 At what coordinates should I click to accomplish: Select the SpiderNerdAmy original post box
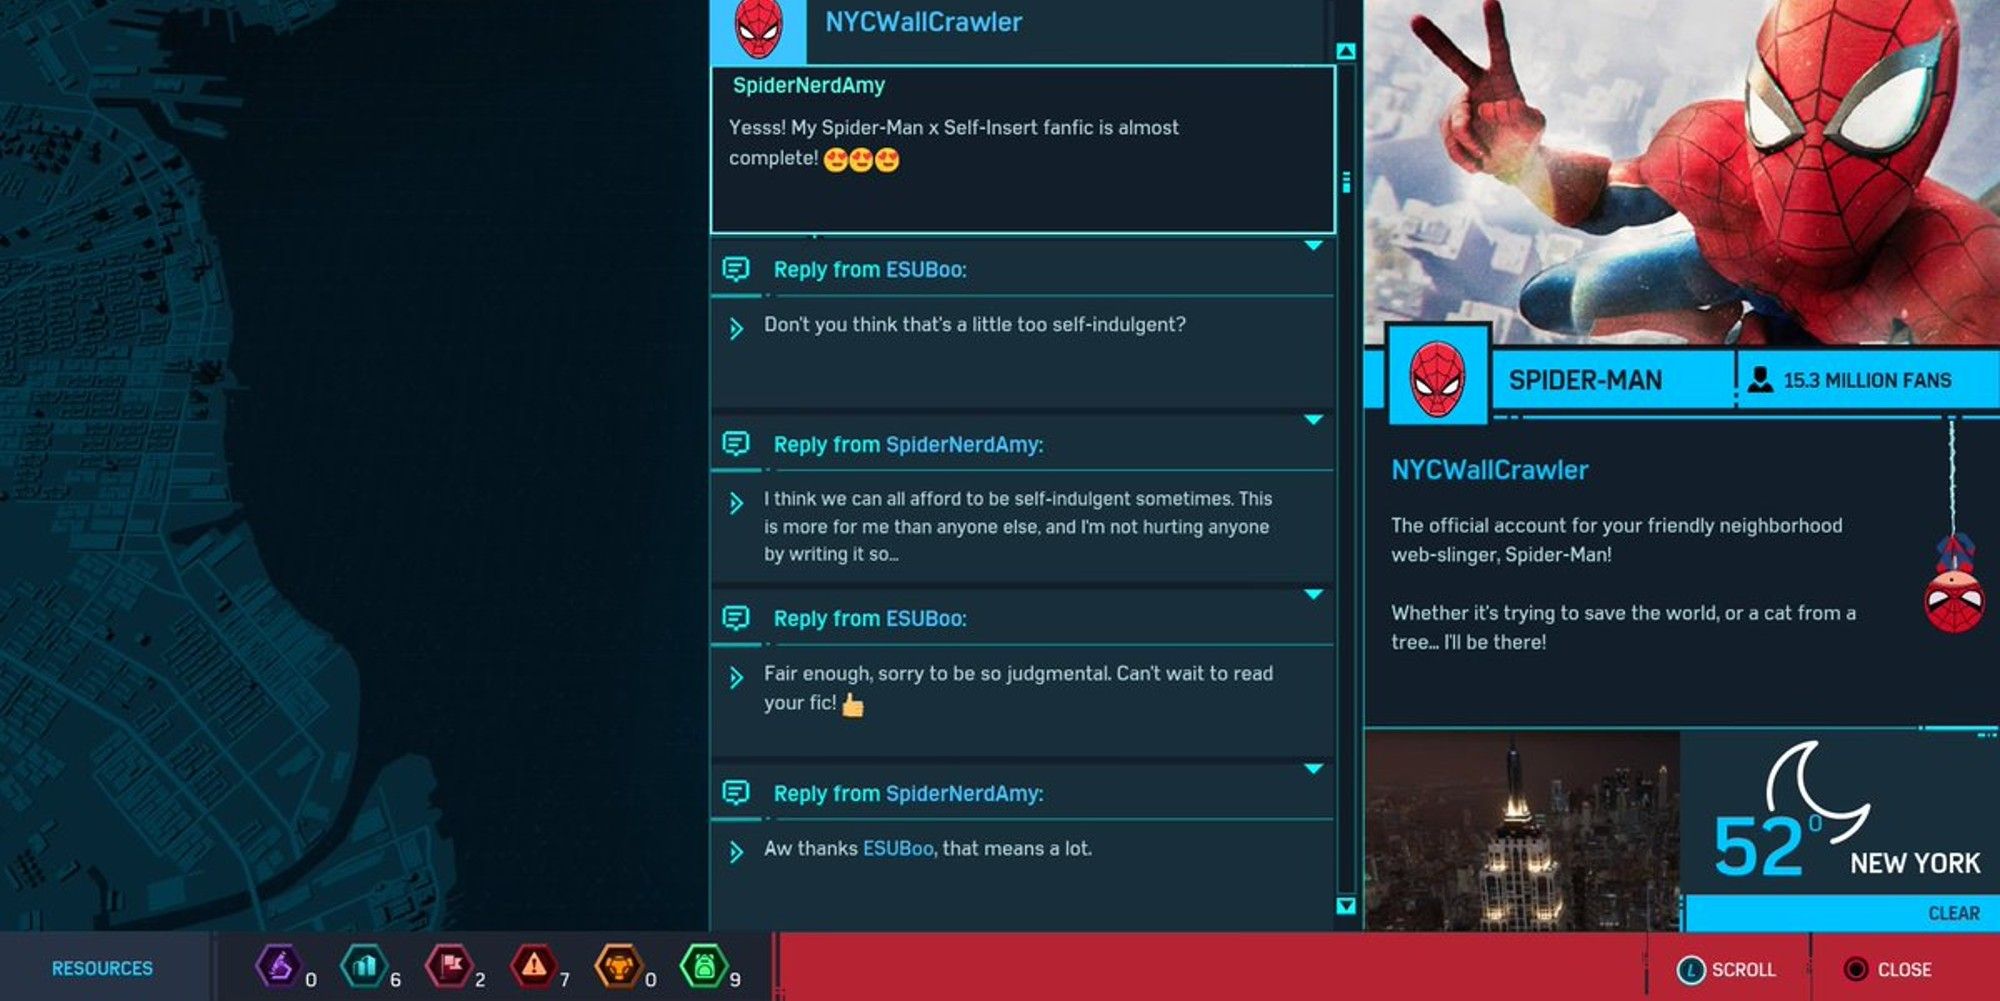click(x=1023, y=150)
